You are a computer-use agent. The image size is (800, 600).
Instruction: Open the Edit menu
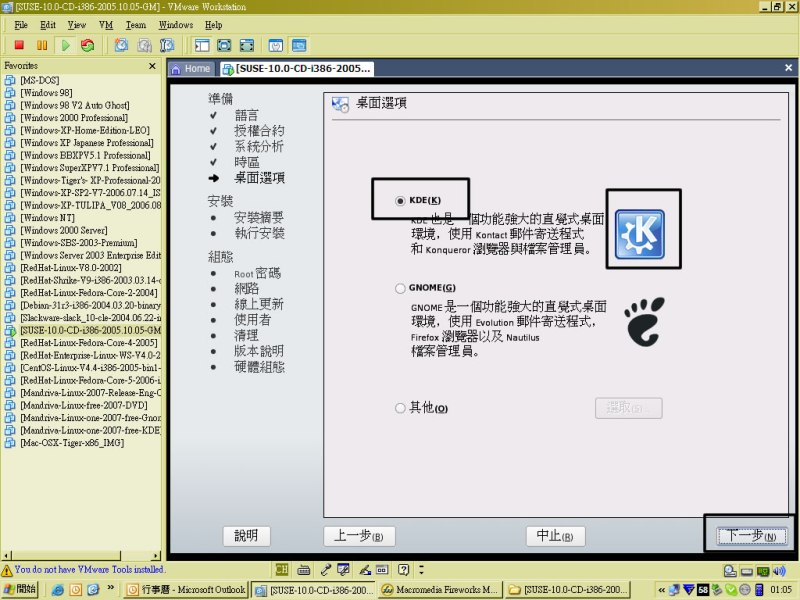pos(48,25)
